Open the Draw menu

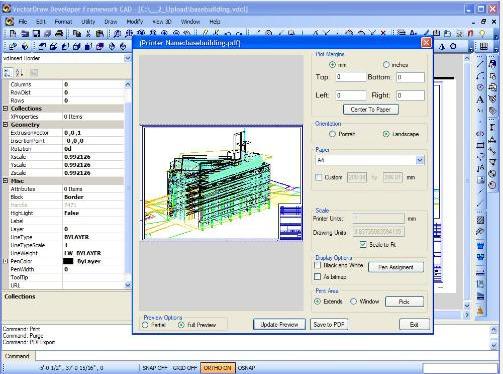(x=111, y=22)
